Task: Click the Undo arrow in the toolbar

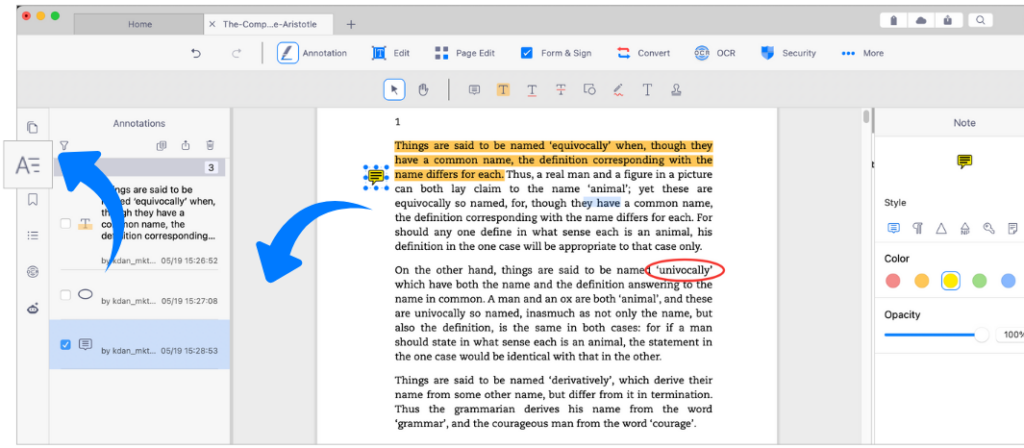Action: [x=196, y=54]
